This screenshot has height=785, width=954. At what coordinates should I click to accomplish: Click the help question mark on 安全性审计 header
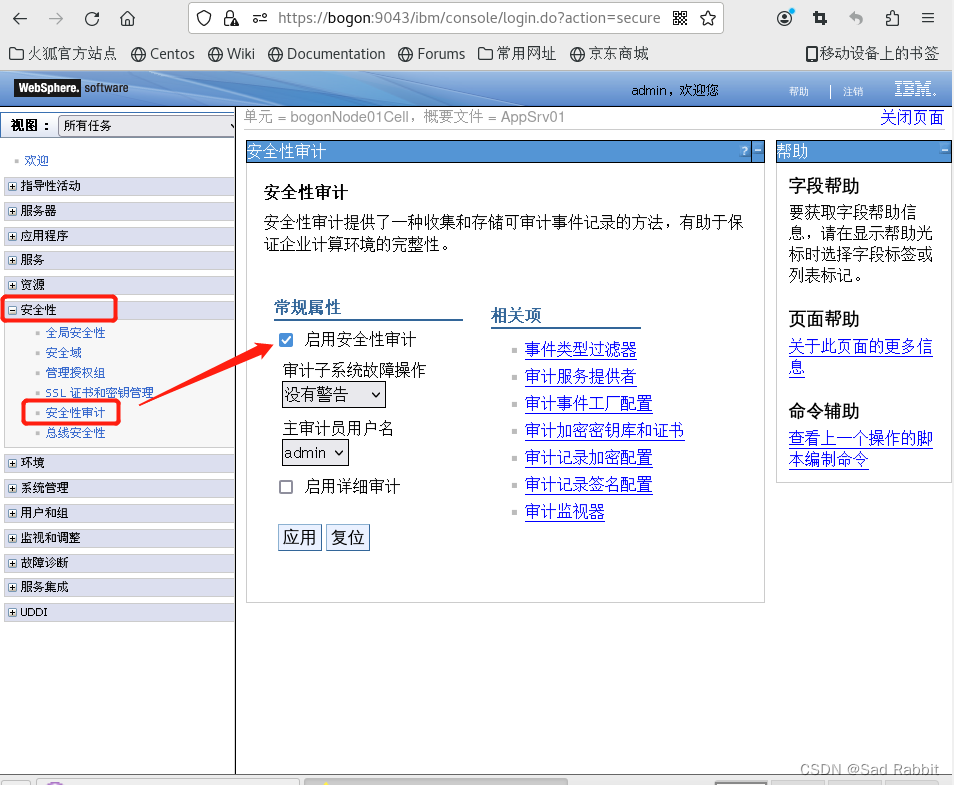[x=744, y=151]
